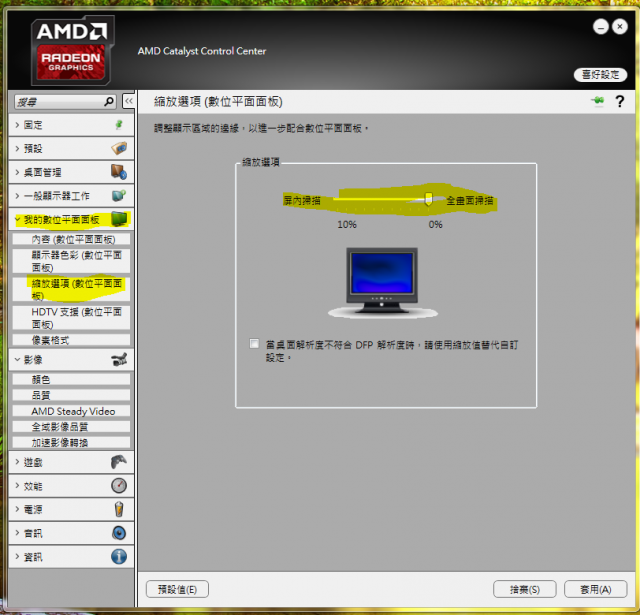Open HDTV 支援 (數位平面面板) page
This screenshot has width=640, height=615.
tap(71, 318)
